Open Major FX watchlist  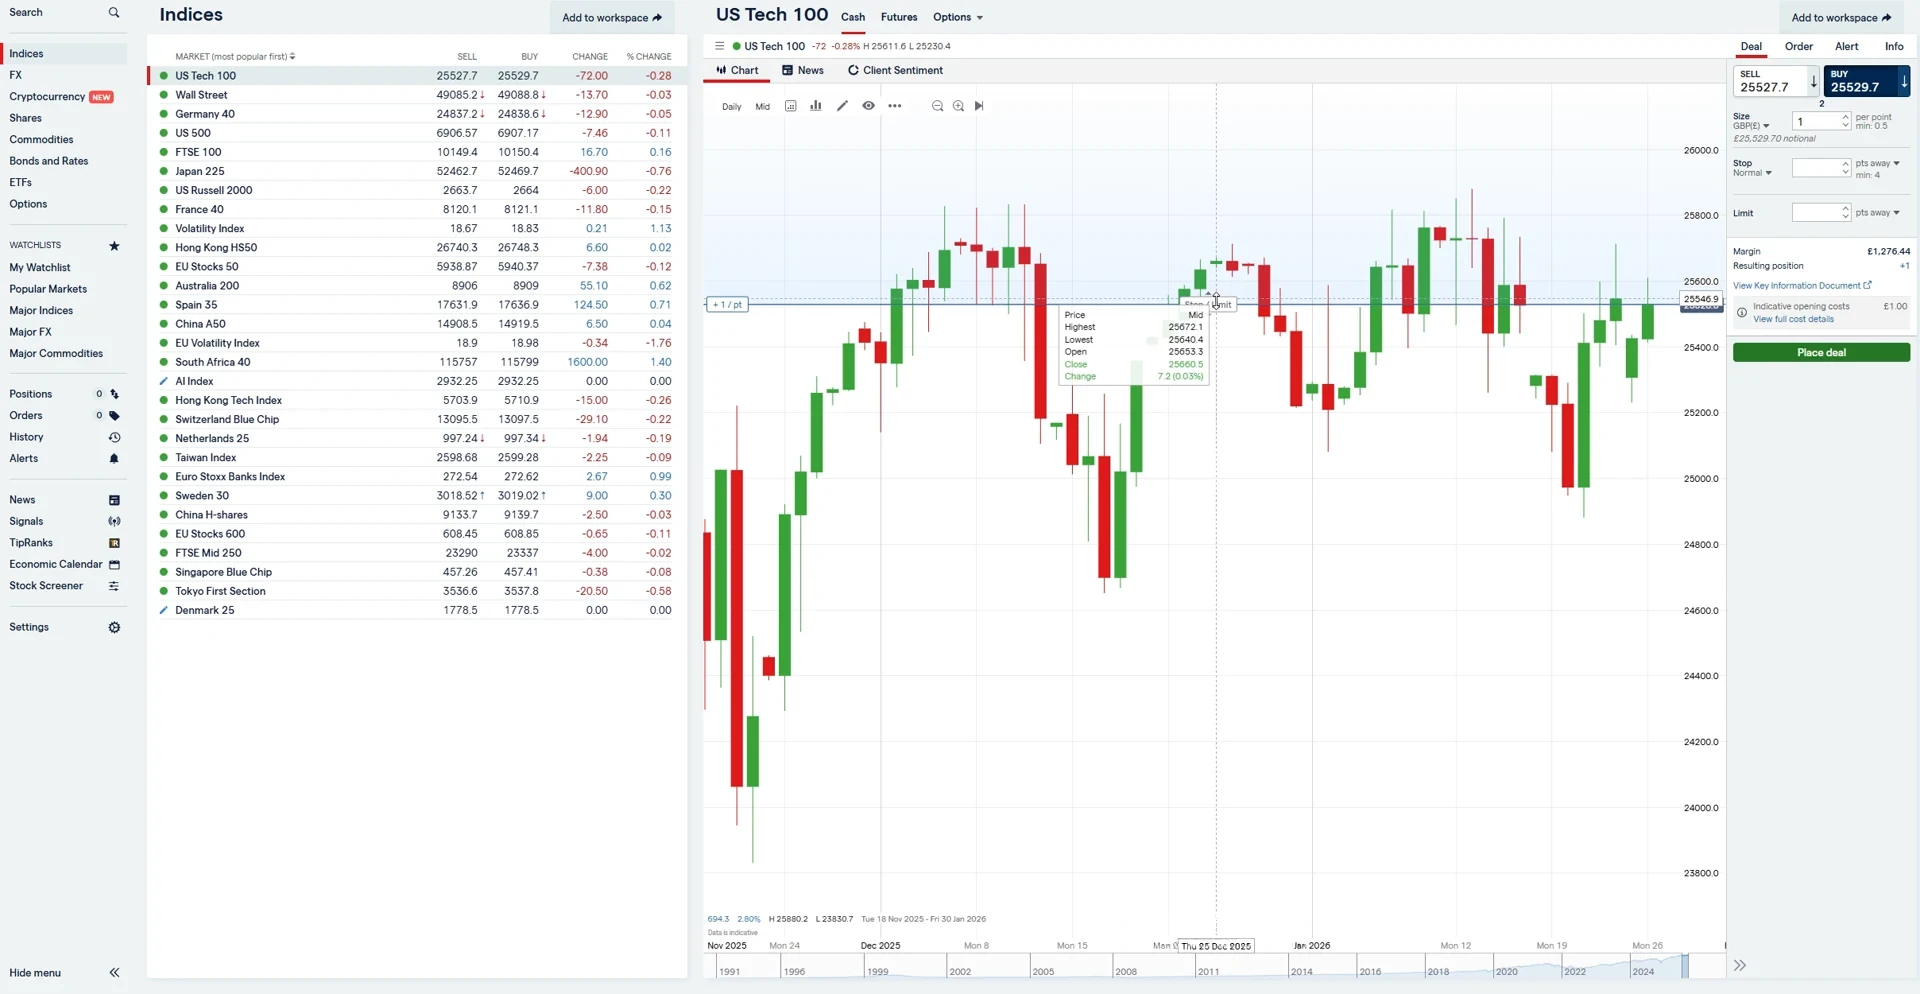pyautogui.click(x=30, y=332)
